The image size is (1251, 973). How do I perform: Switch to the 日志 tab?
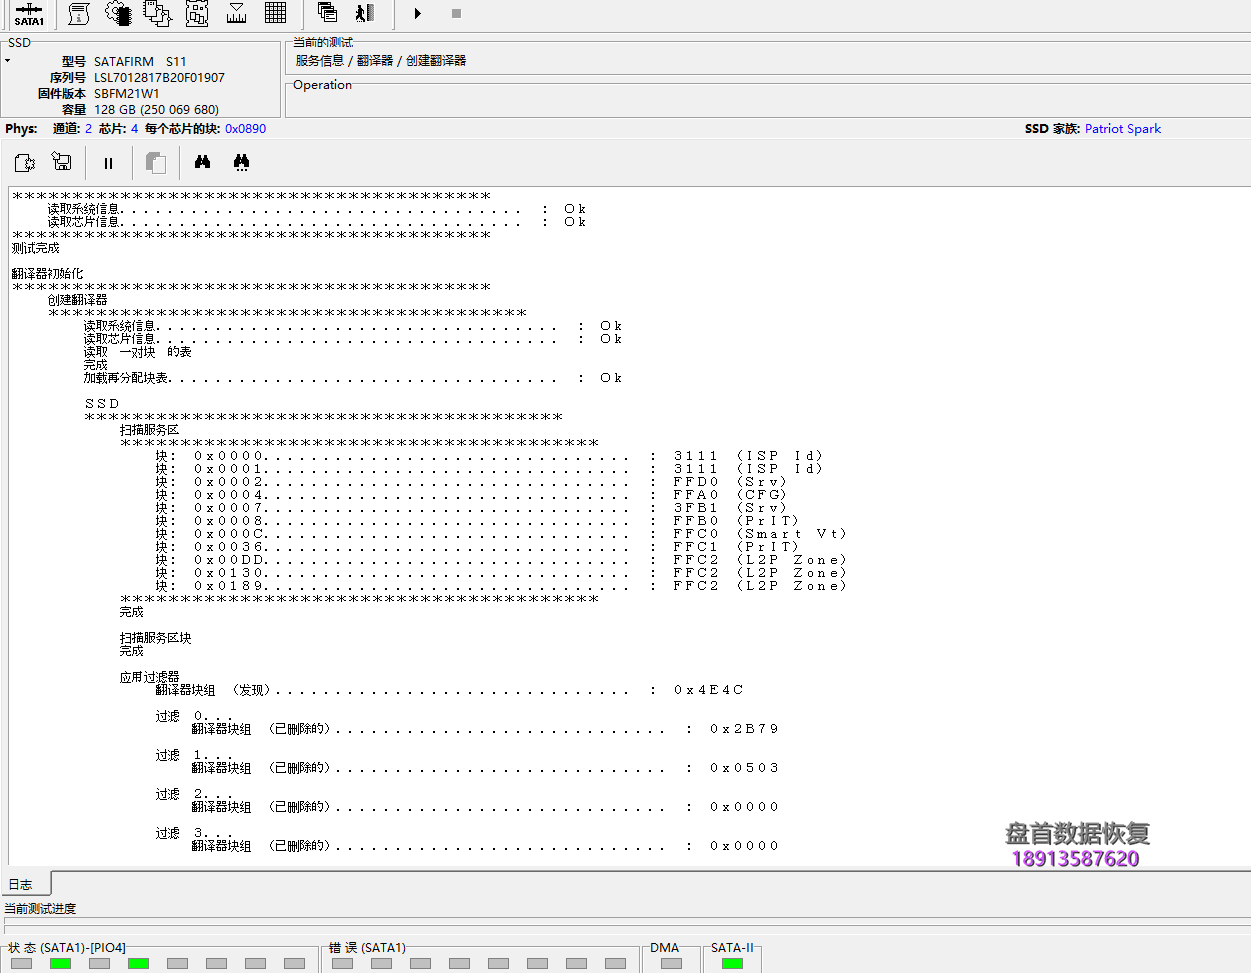21,884
